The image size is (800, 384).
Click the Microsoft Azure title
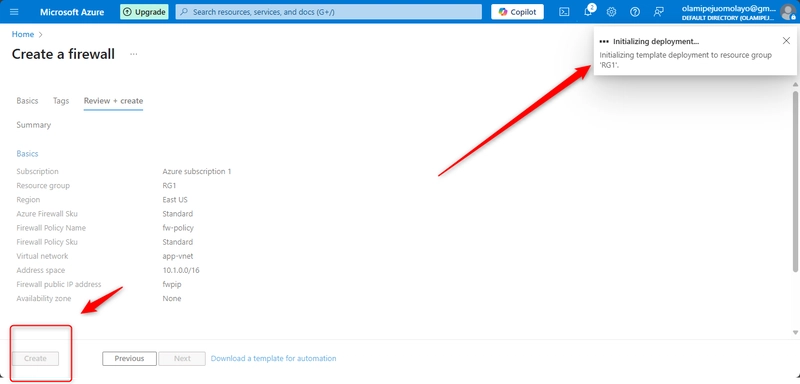click(72, 12)
